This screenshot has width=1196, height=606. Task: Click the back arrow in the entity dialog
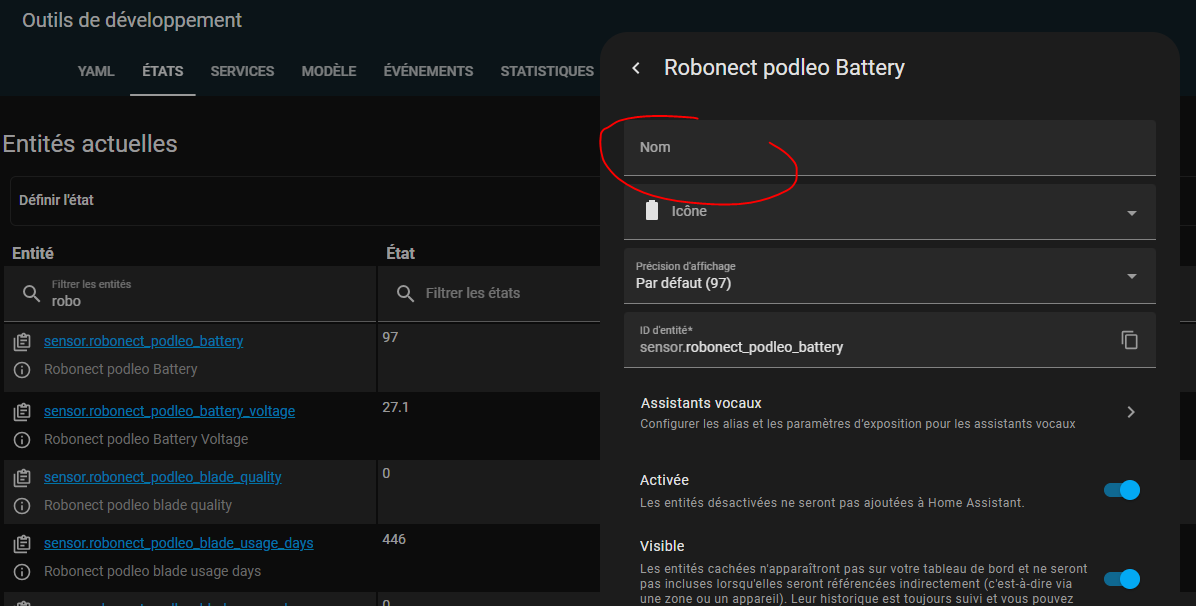click(x=636, y=68)
